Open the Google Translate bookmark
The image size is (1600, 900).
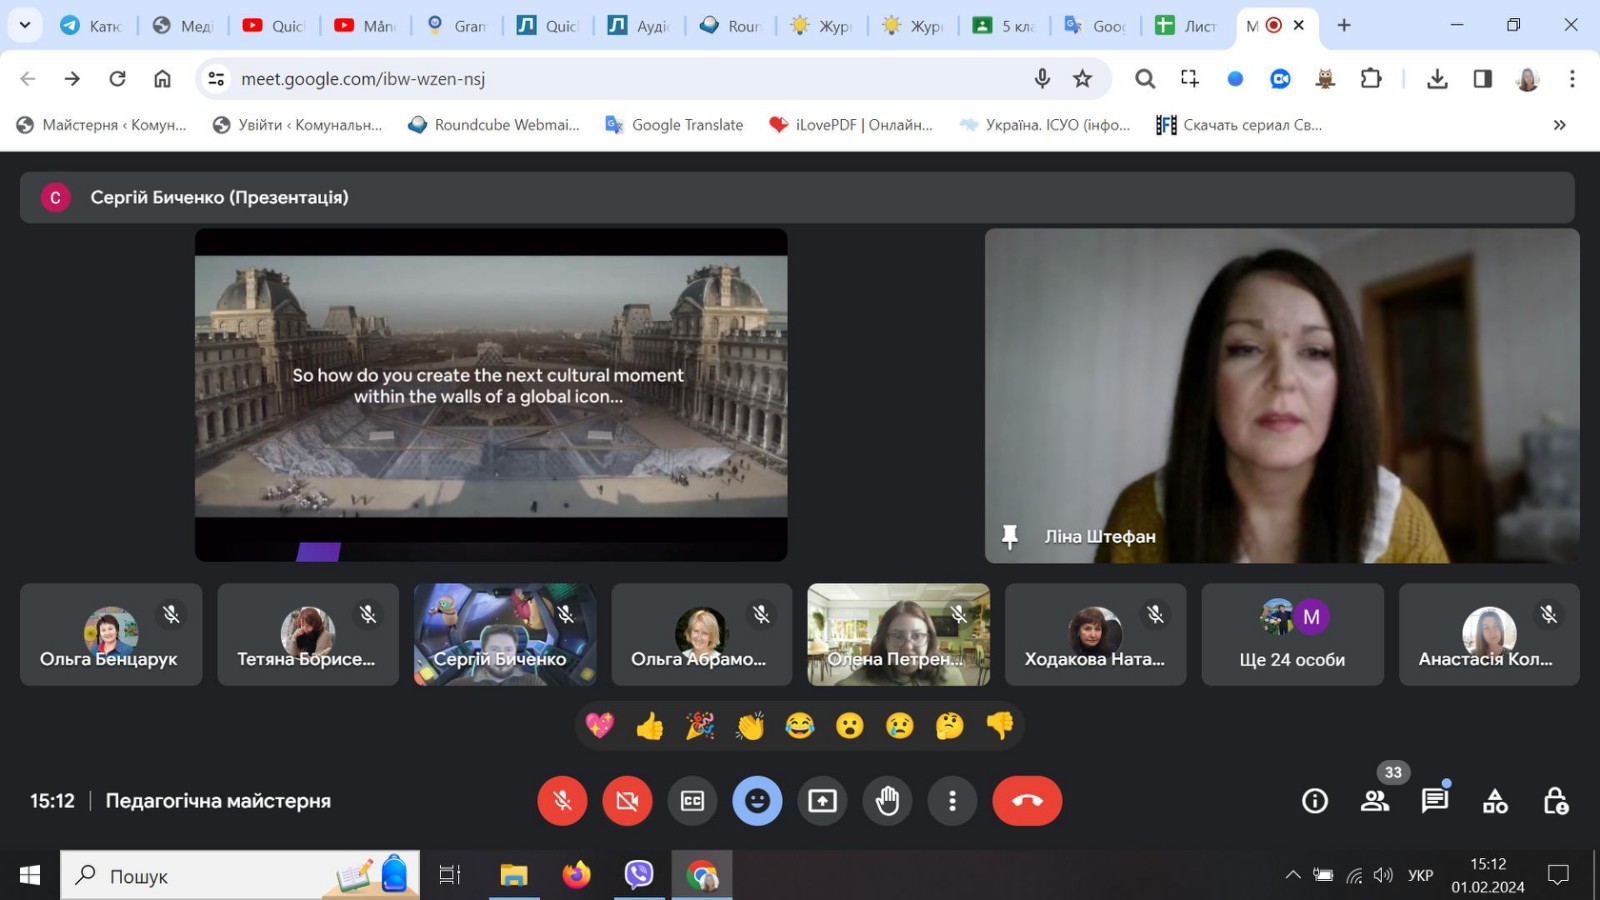[x=675, y=125]
